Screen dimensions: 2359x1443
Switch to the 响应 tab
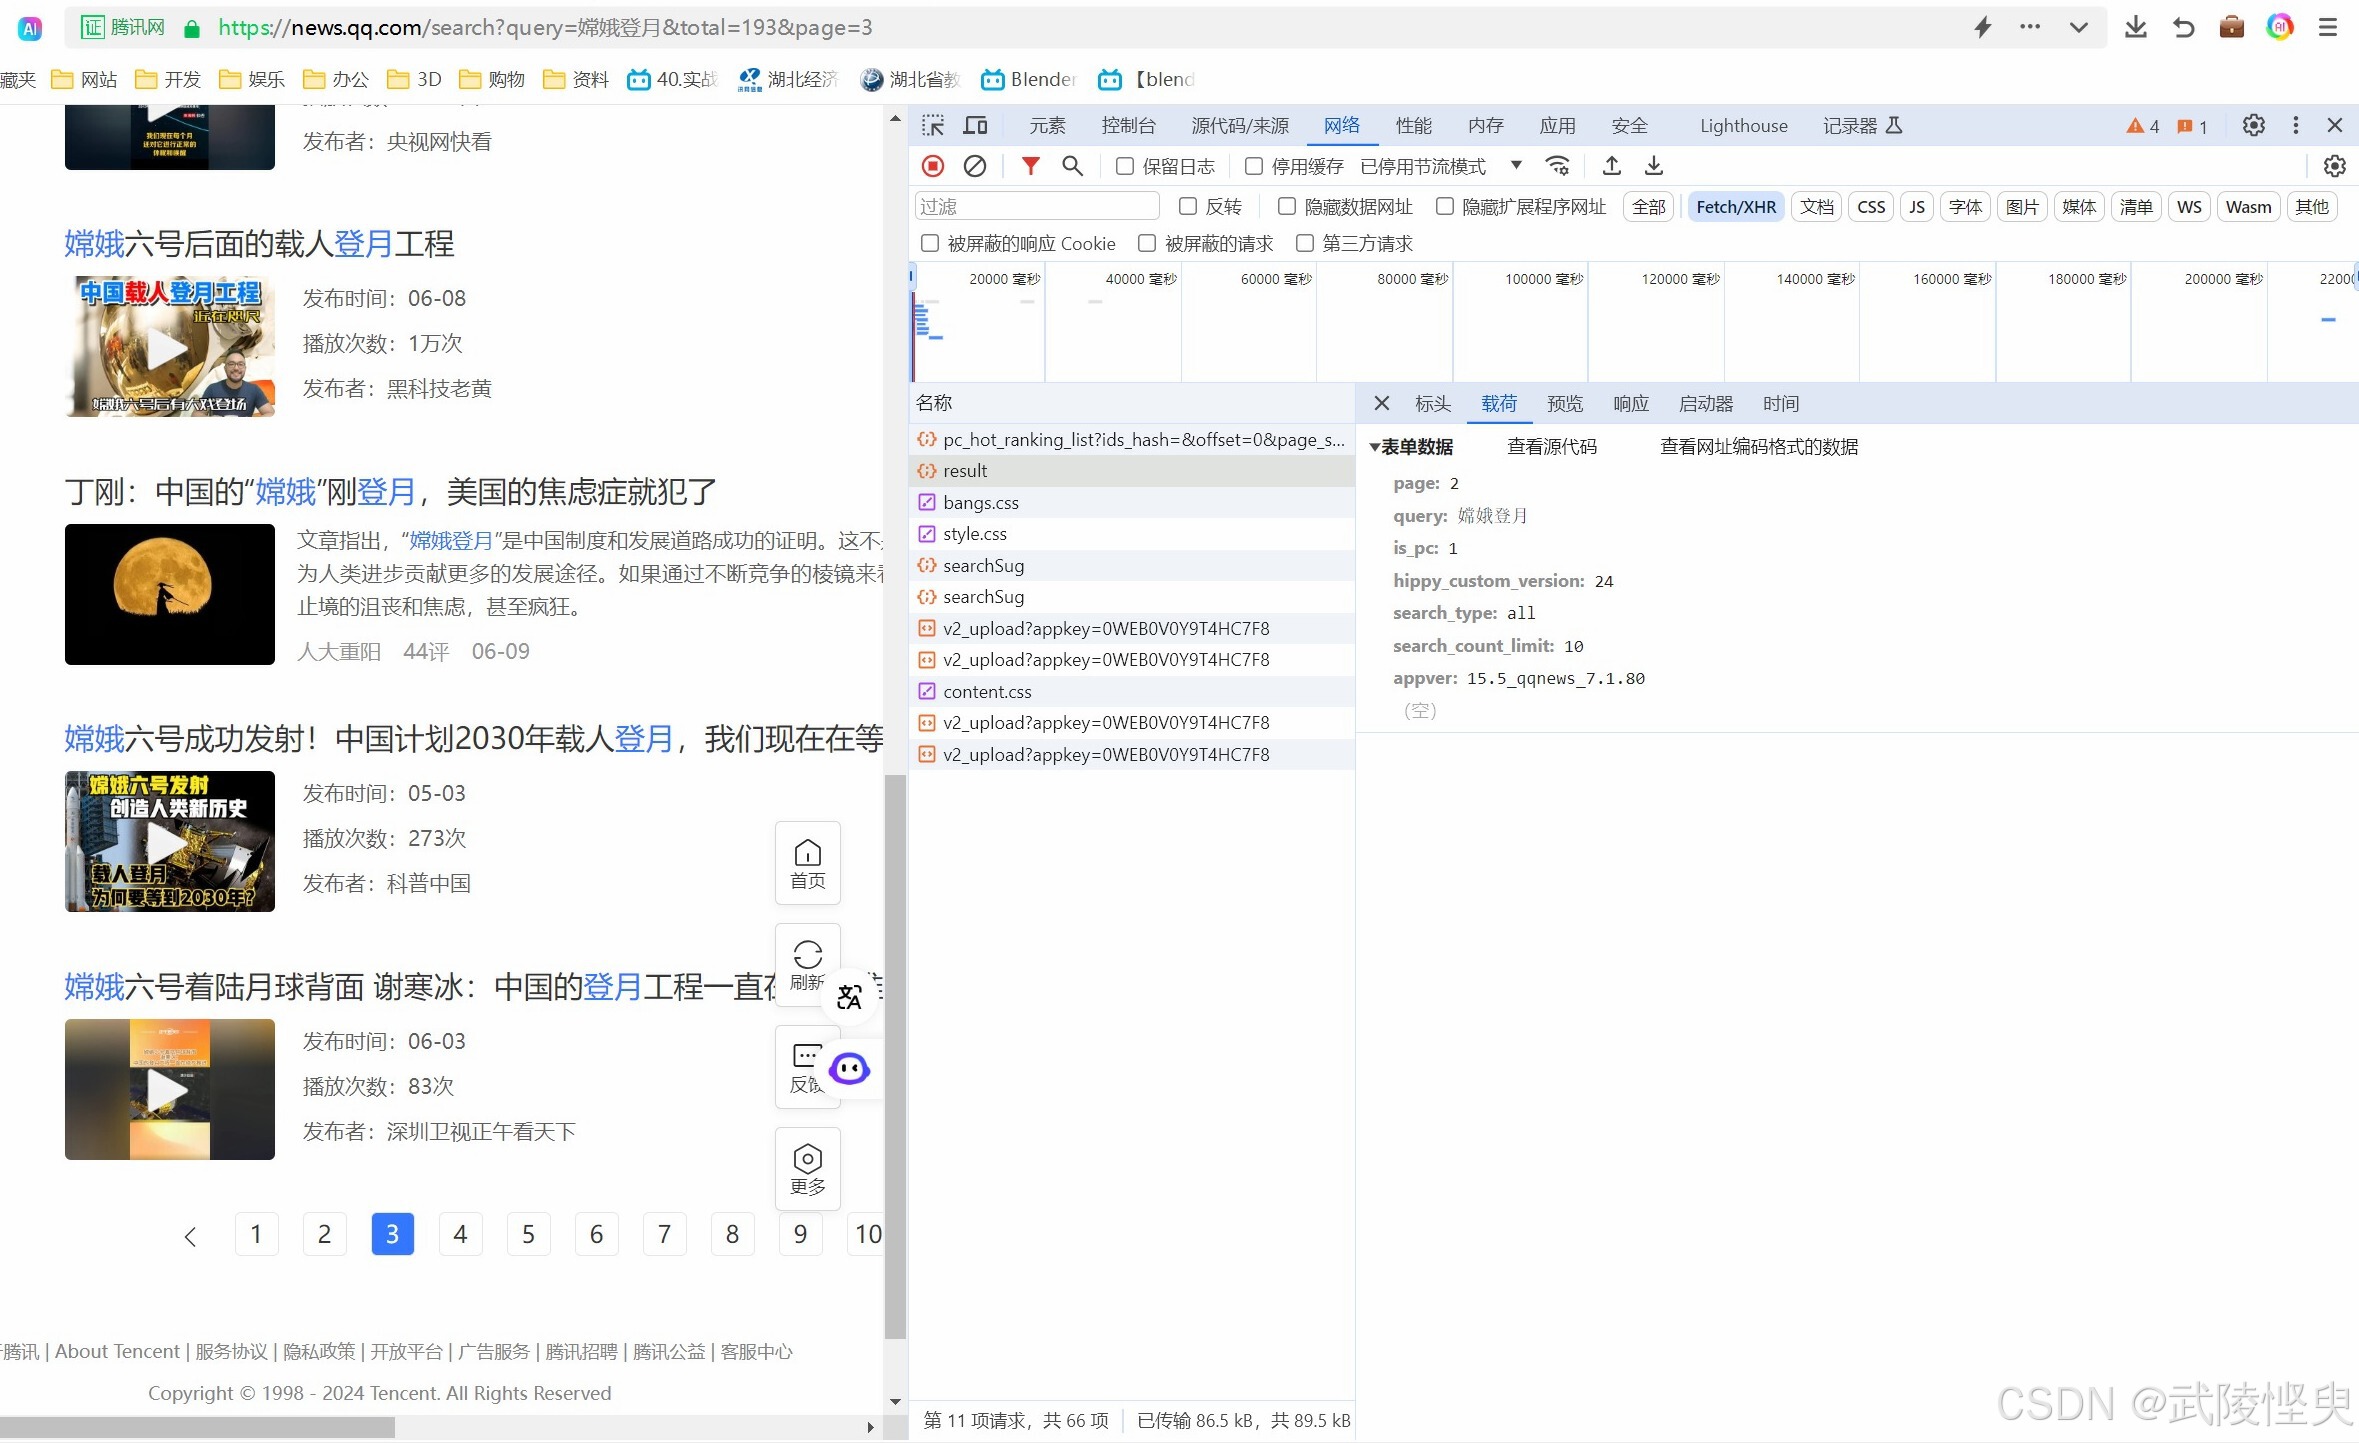coord(1630,403)
